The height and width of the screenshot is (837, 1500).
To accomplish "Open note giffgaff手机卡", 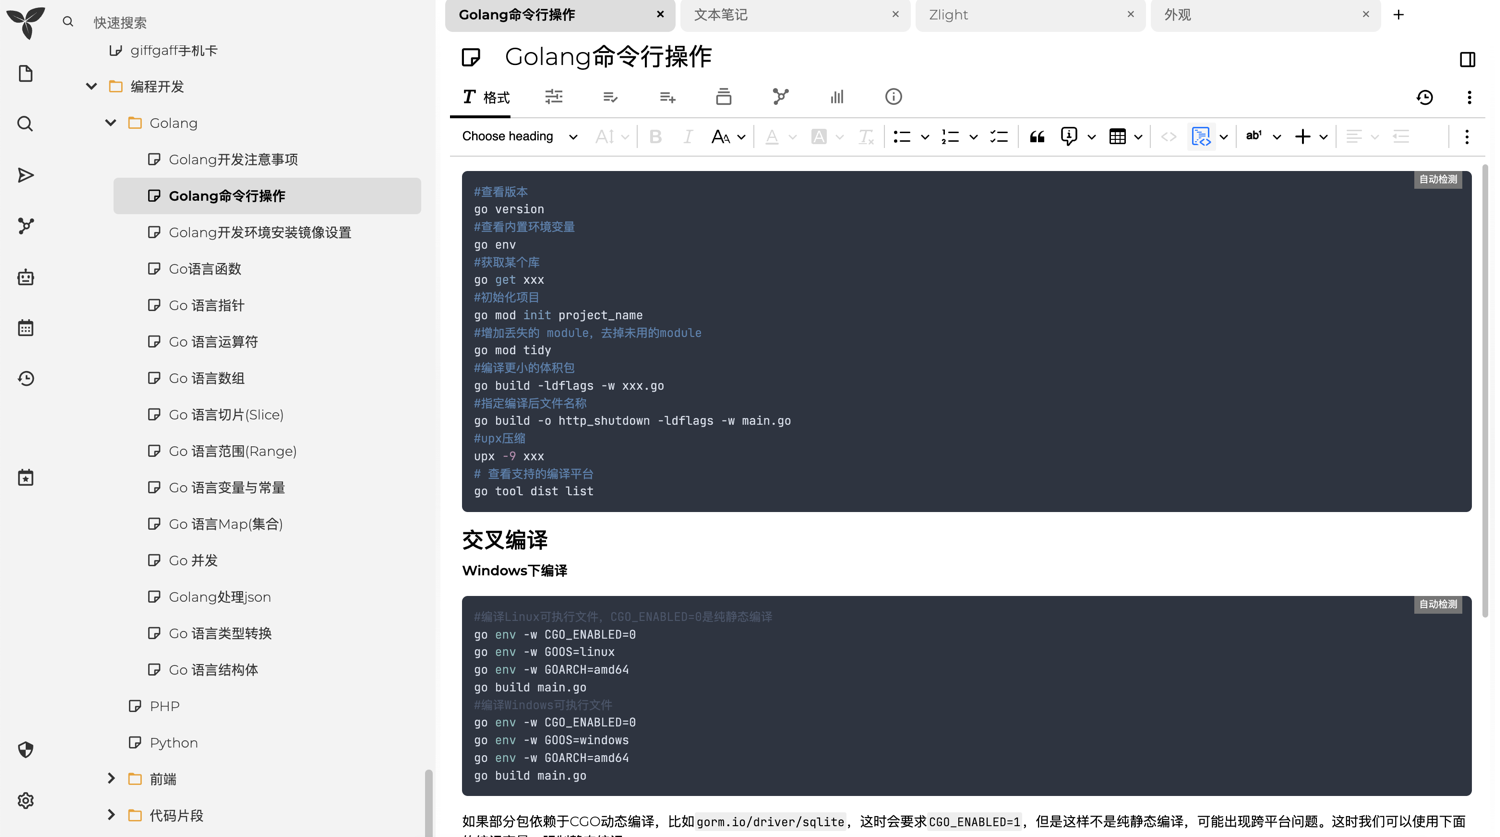I will 174,51.
